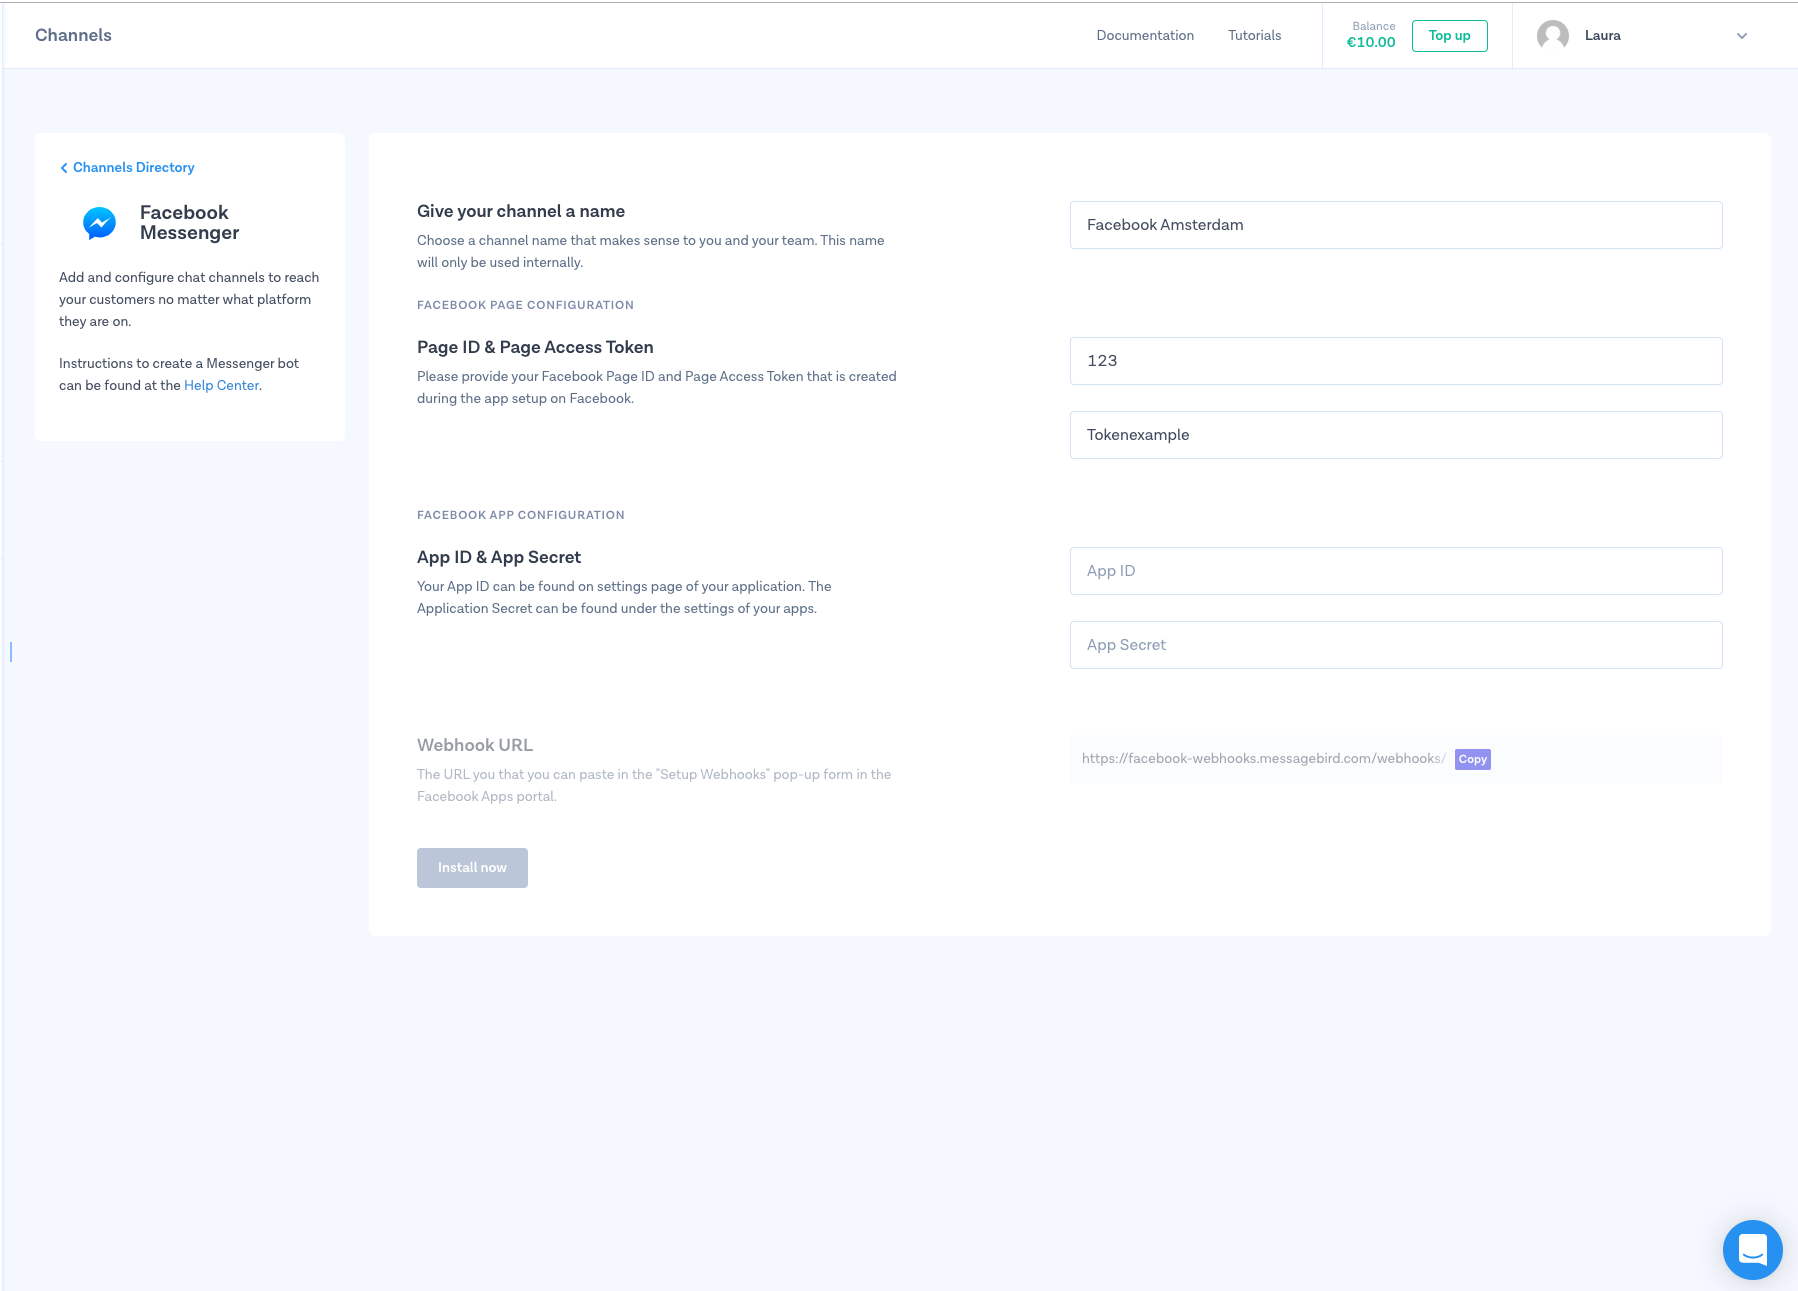The height and width of the screenshot is (1291, 1798).
Task: Click the webhook URL text
Action: click(x=1263, y=759)
